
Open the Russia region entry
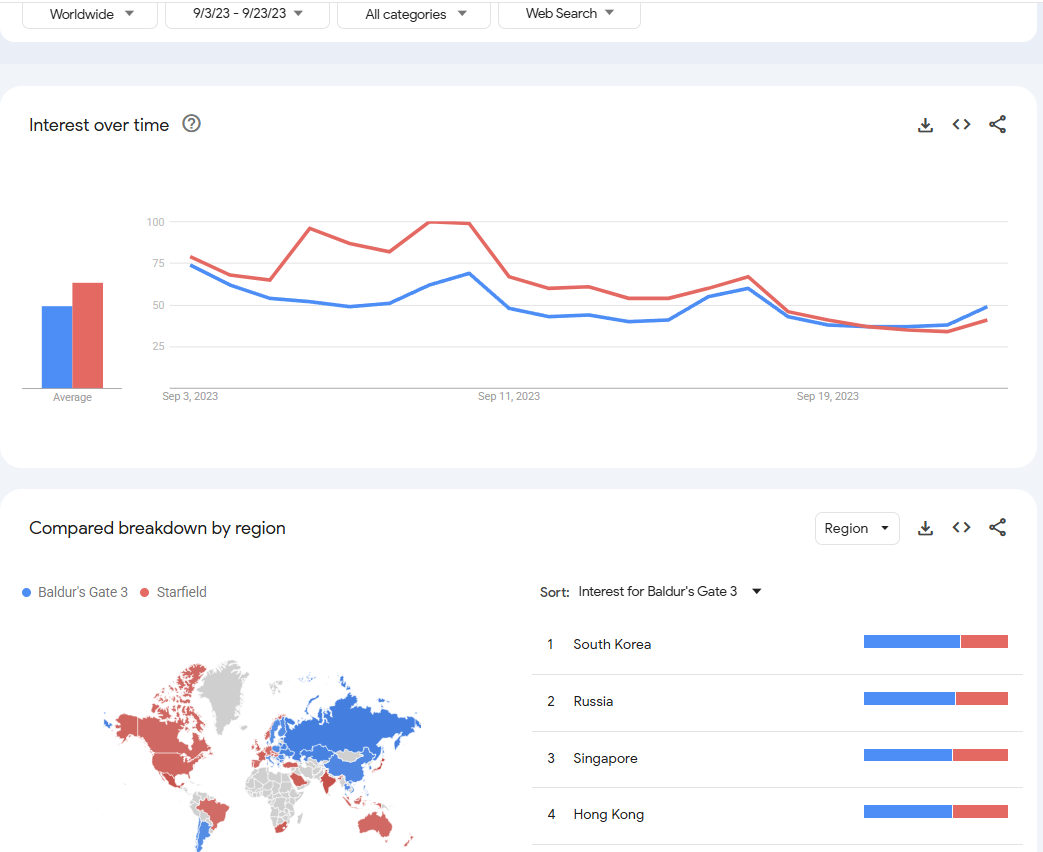coord(593,701)
